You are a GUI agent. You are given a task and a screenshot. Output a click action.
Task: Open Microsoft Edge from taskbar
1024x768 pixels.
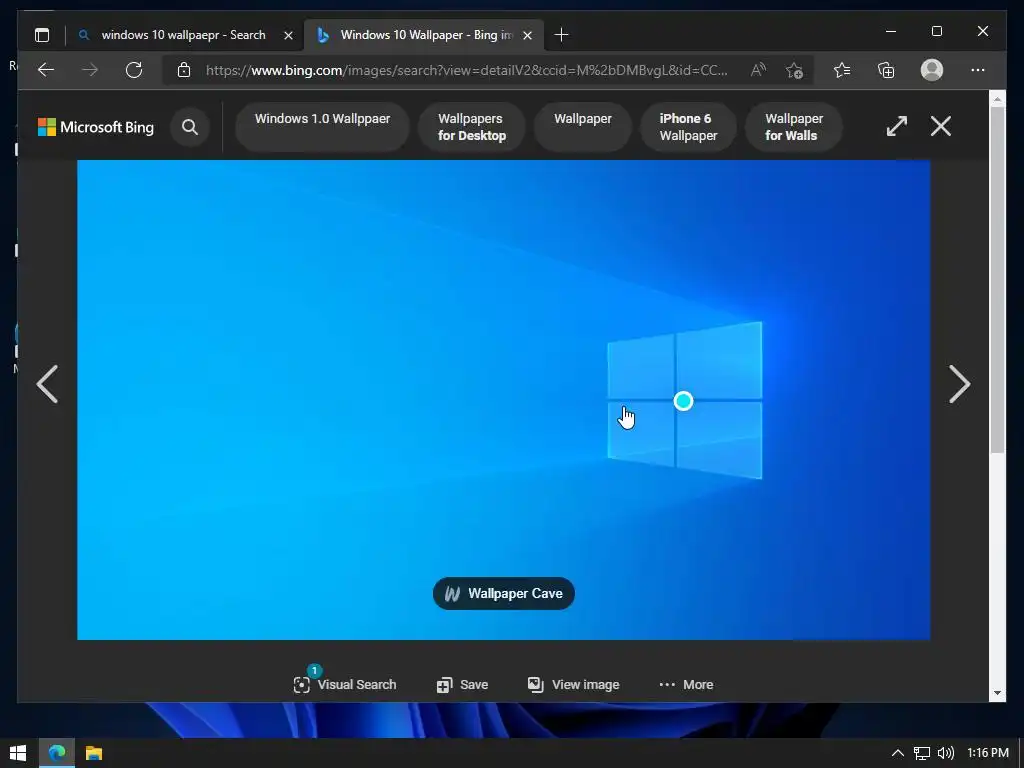pyautogui.click(x=57, y=753)
